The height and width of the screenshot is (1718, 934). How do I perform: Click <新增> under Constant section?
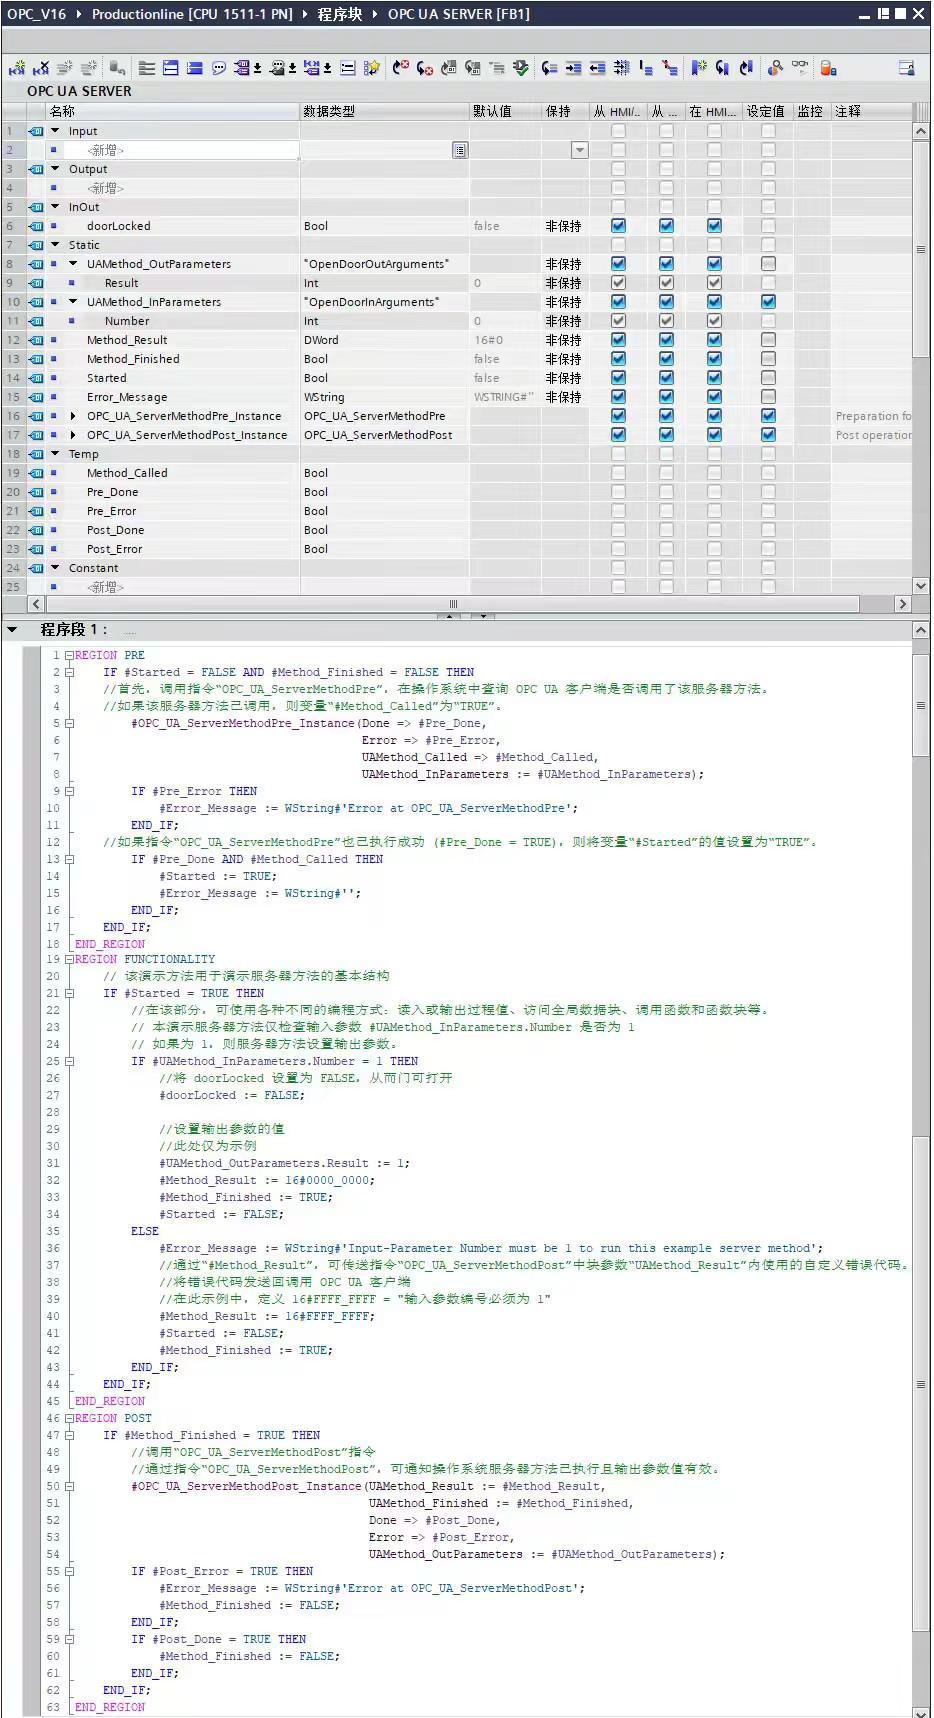pos(105,587)
